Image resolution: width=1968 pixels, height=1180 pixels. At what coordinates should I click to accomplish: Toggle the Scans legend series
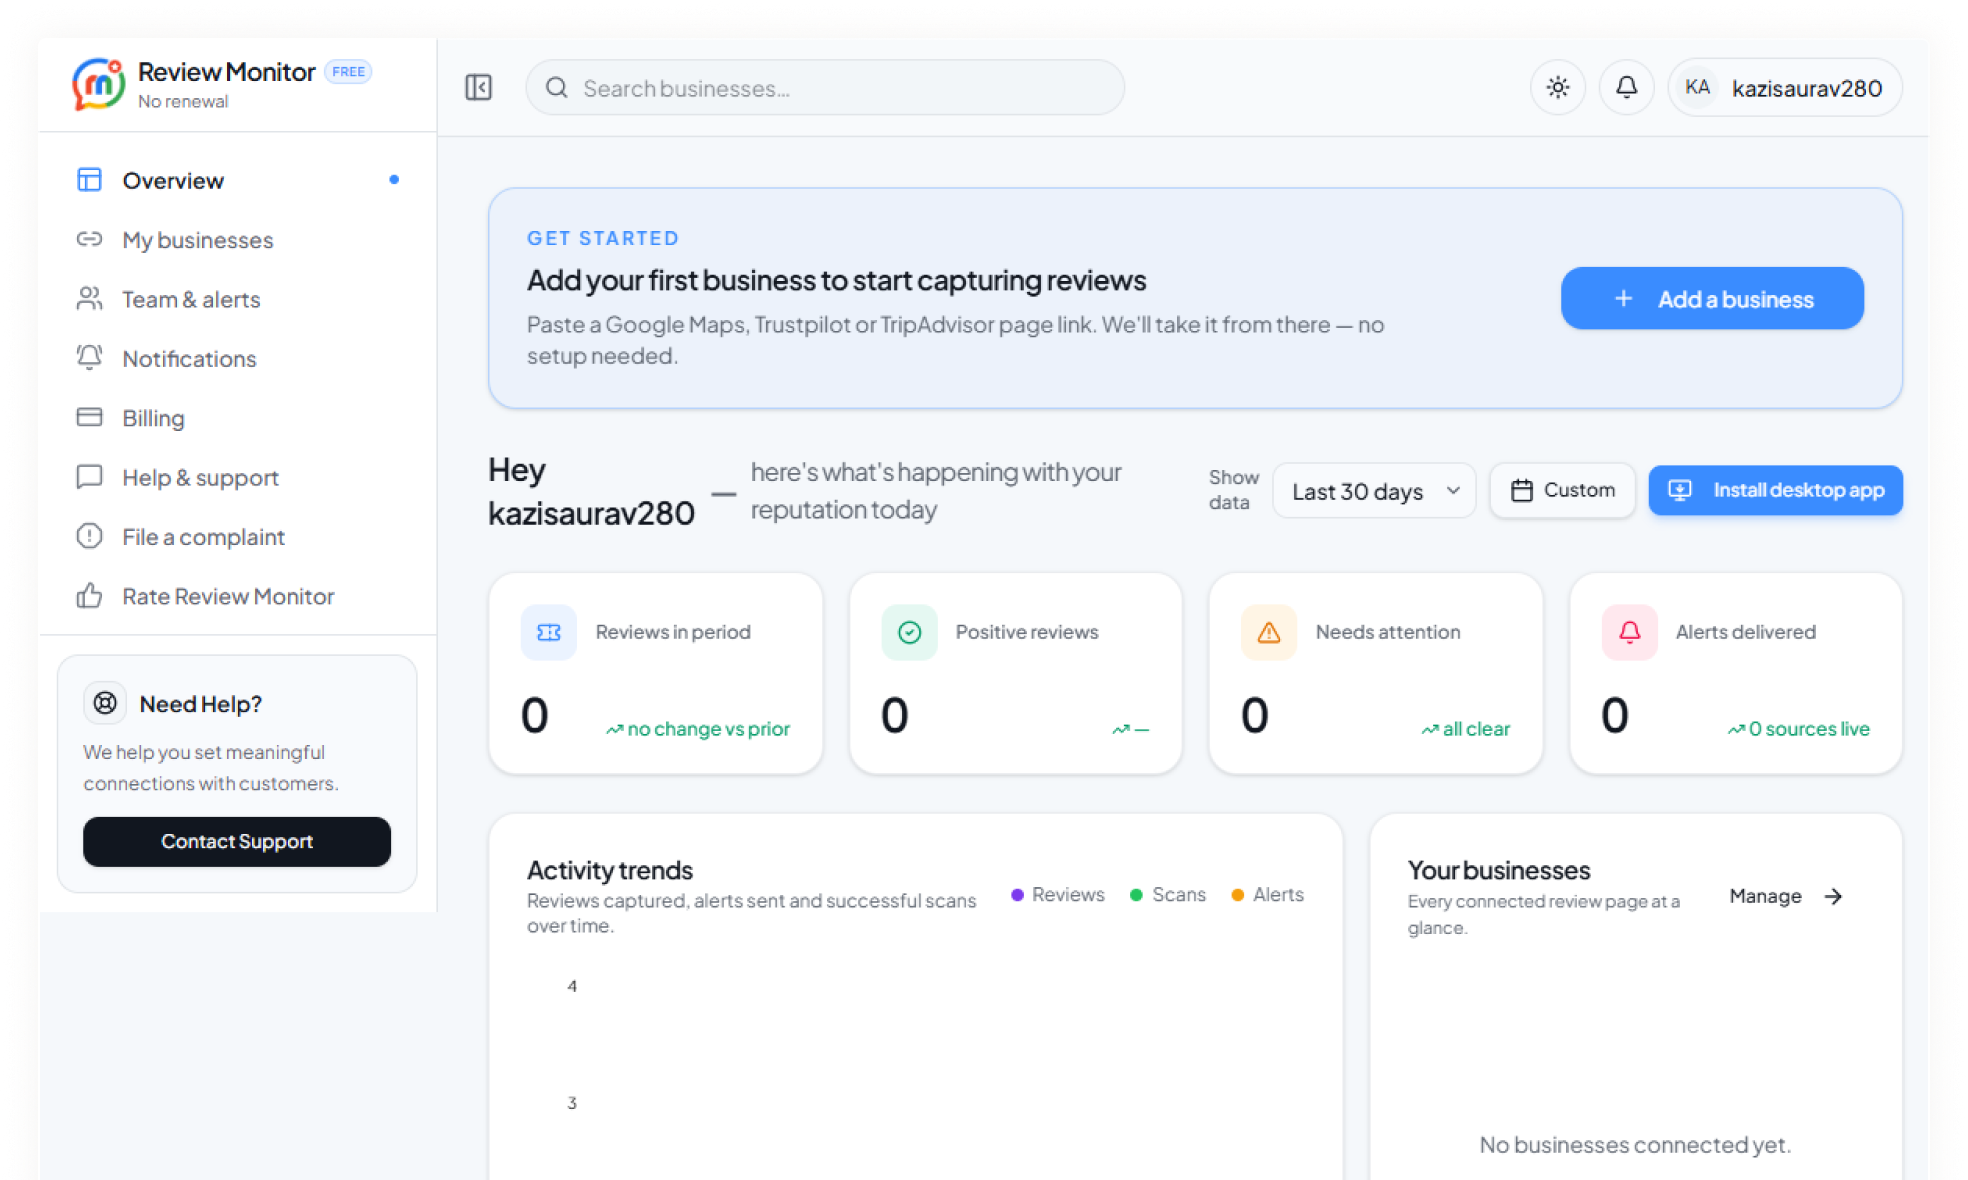pyautogui.click(x=1168, y=895)
